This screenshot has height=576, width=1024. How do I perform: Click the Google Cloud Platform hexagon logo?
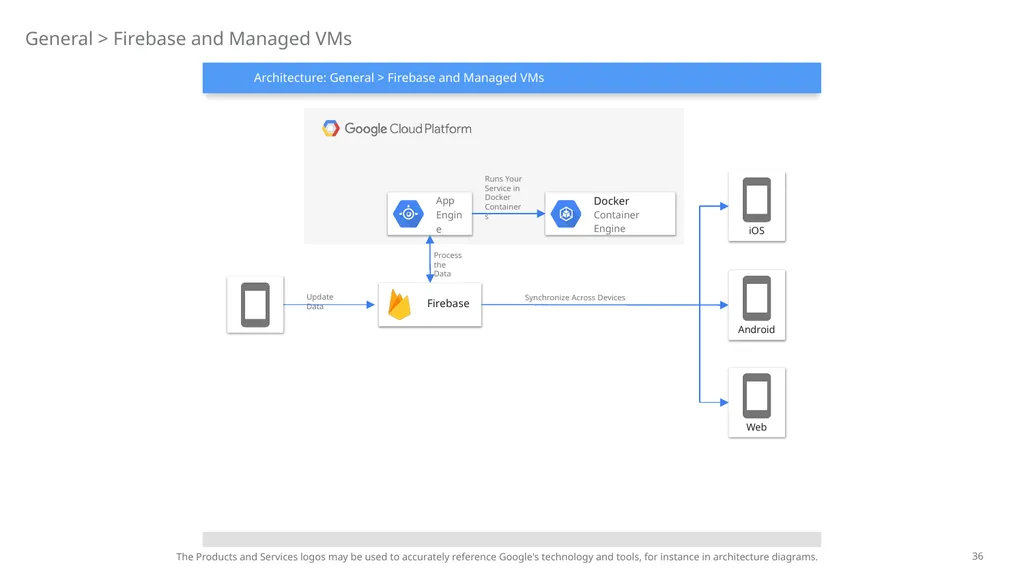click(x=330, y=128)
